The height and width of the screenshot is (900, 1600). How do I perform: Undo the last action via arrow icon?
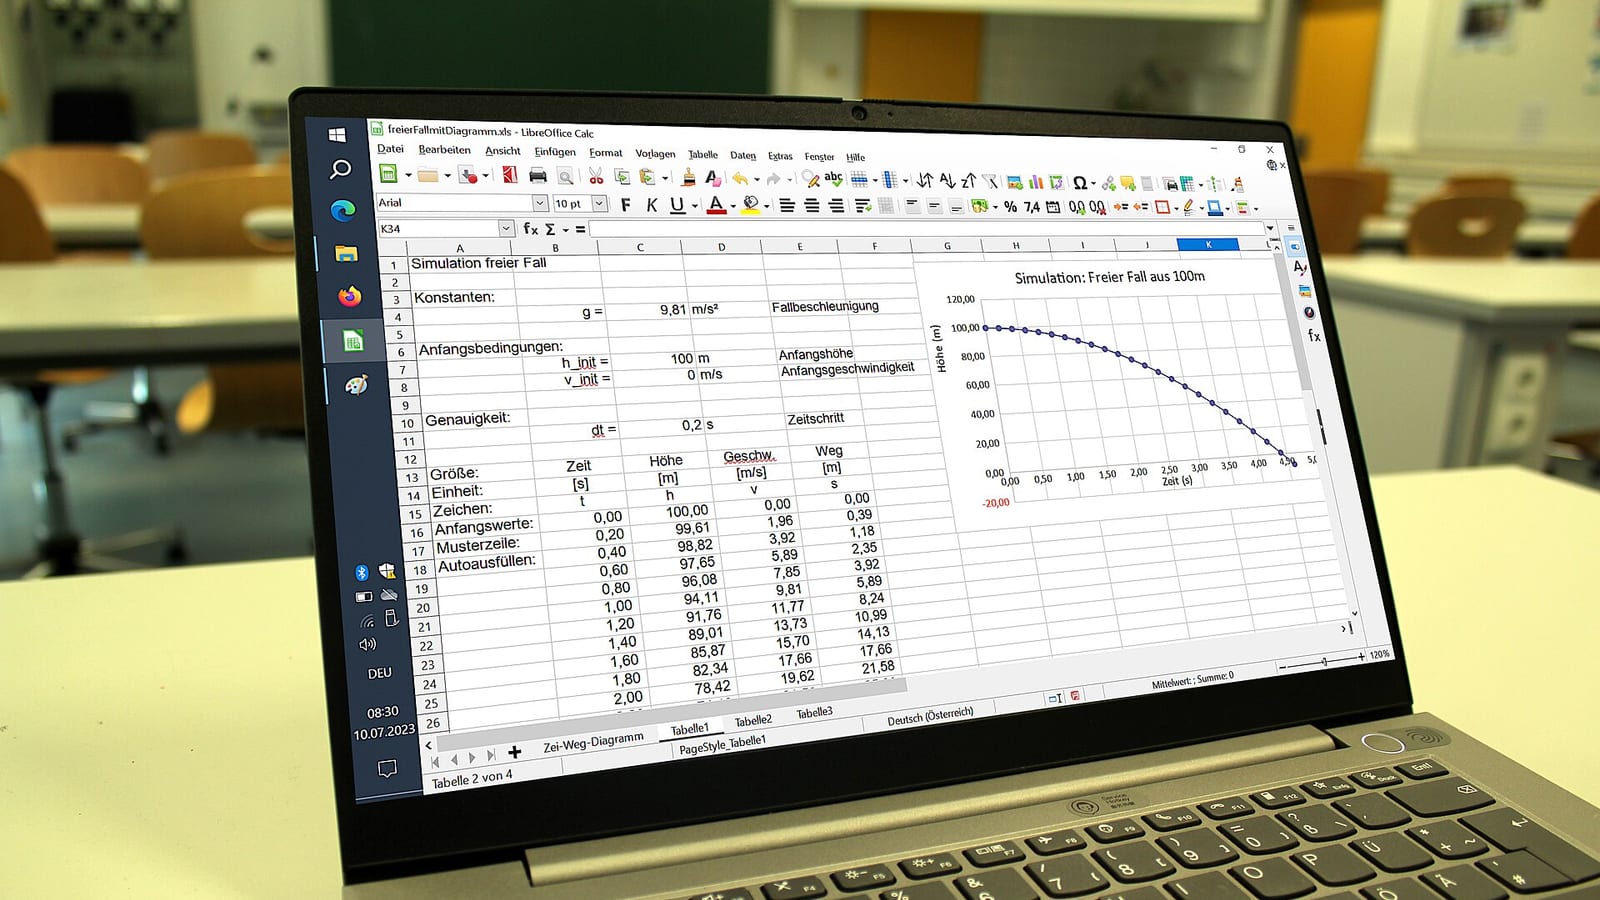tap(740, 179)
